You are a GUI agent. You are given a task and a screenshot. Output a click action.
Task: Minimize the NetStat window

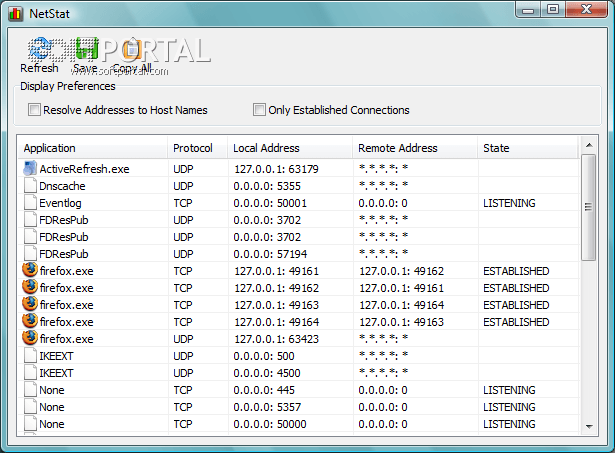pos(528,9)
